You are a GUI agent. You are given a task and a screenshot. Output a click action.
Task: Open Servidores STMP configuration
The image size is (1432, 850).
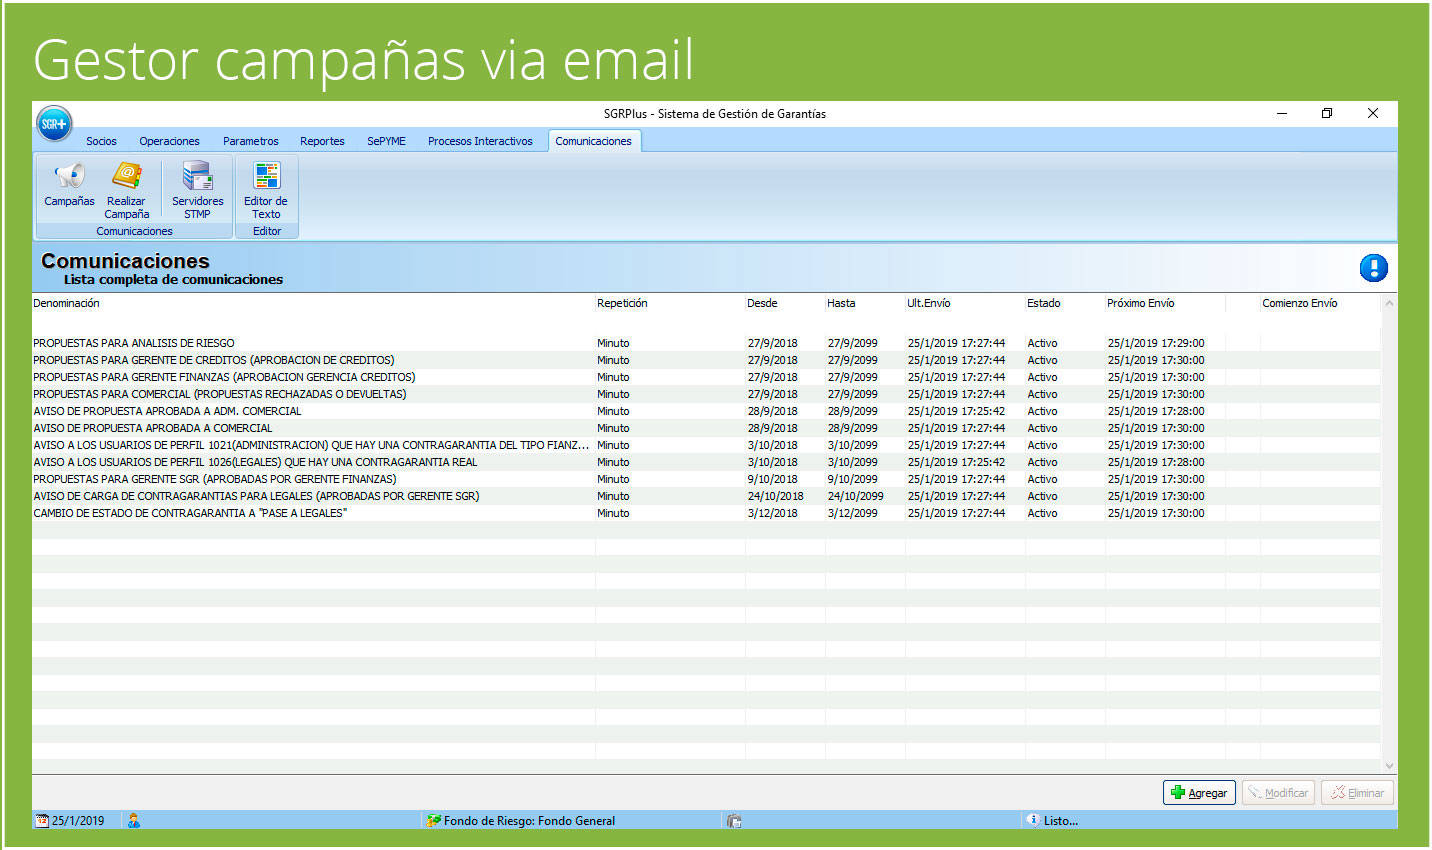197,190
